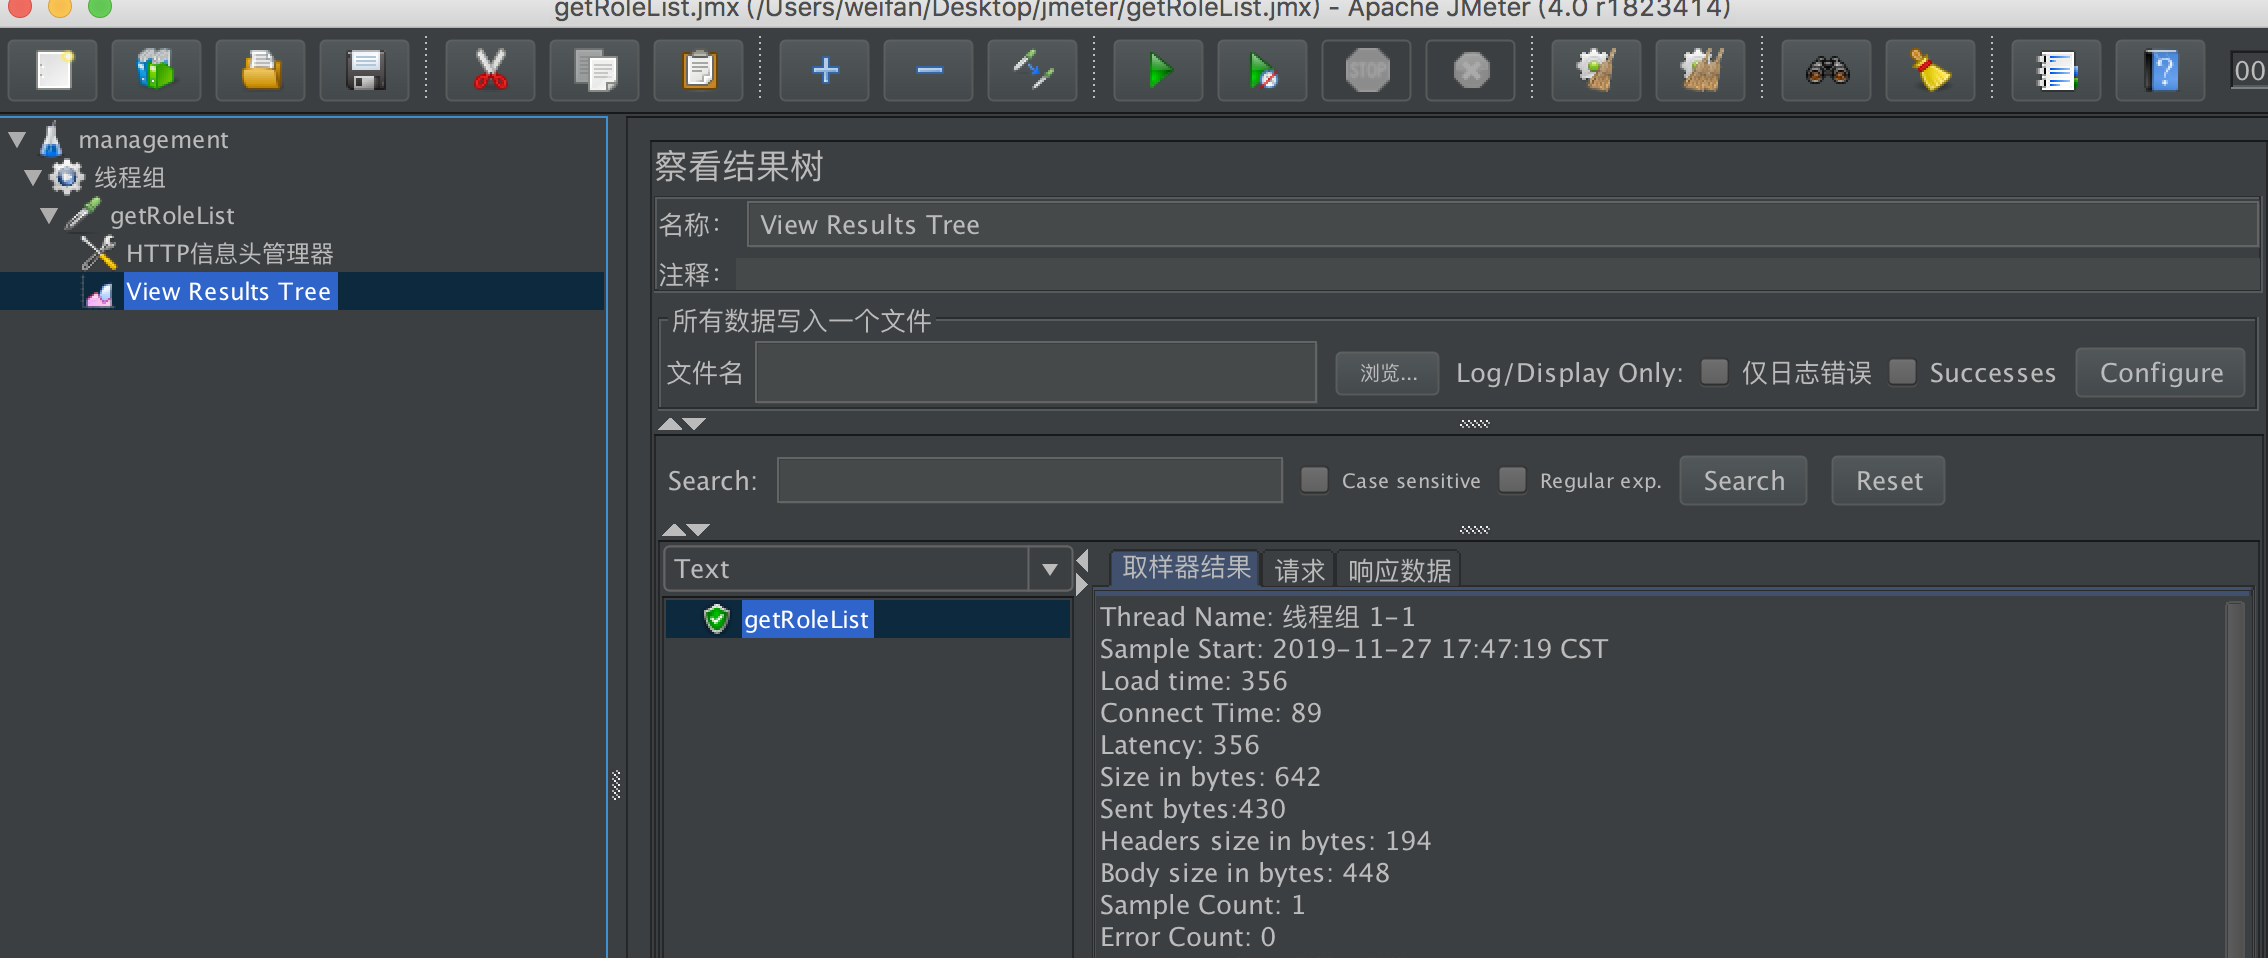This screenshot has width=2268, height=958.
Task: Select the 线程组 thread group node
Action: click(129, 178)
